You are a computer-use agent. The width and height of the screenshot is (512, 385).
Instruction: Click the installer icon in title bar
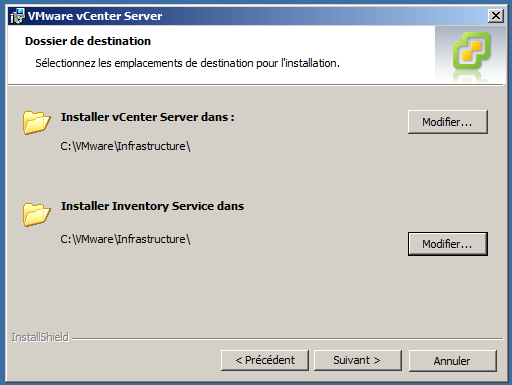pos(17,16)
